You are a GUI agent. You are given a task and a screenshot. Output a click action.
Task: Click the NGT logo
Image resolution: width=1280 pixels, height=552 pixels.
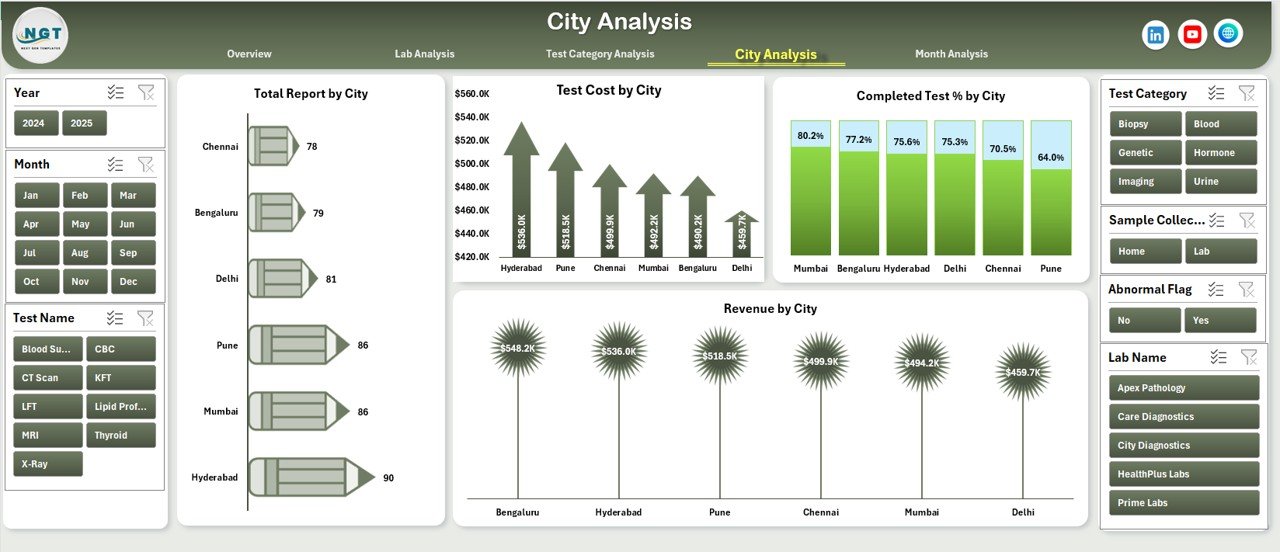pyautogui.click(x=40, y=35)
